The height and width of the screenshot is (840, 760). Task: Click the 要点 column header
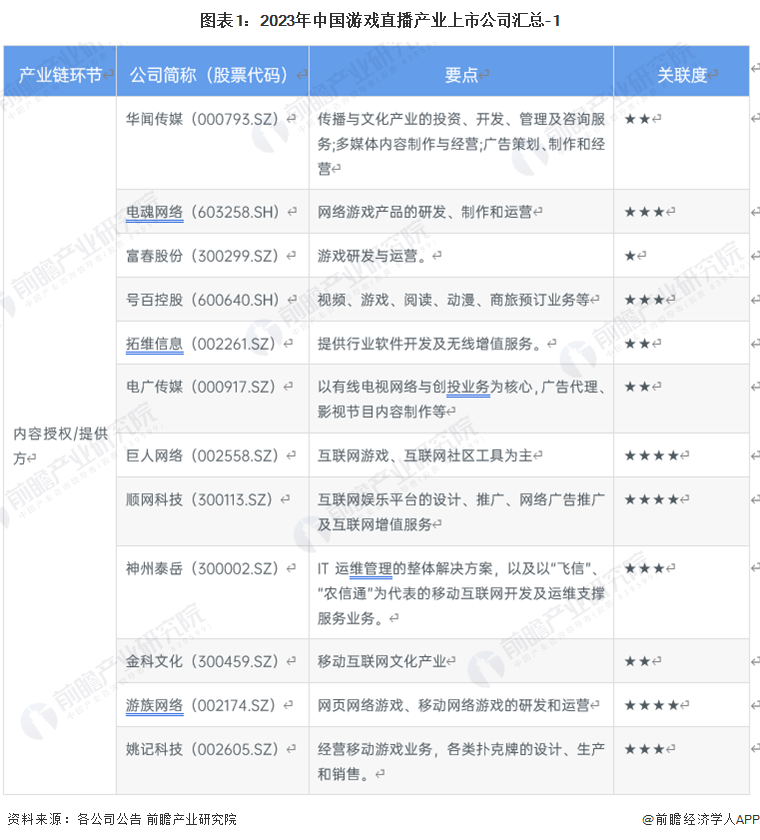pyautogui.click(x=461, y=71)
